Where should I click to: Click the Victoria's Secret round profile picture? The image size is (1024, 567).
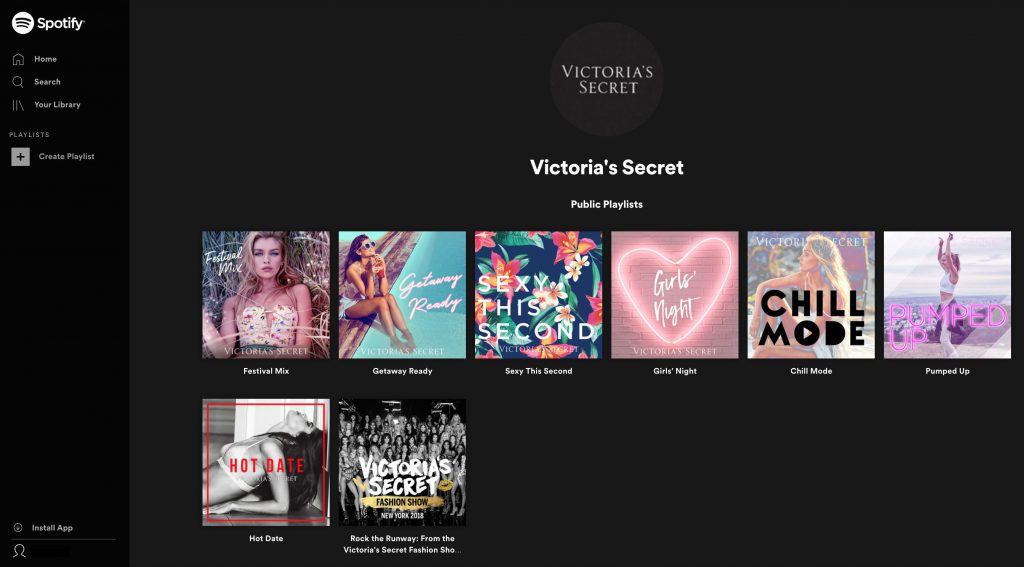tap(607, 79)
